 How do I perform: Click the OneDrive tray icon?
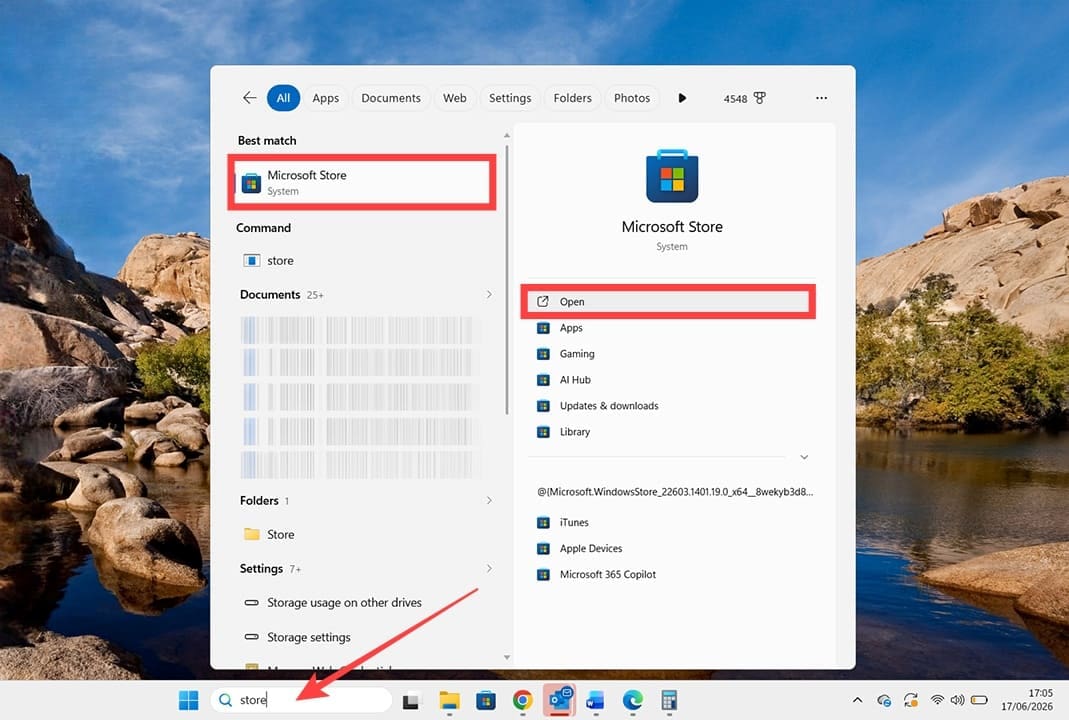[x=884, y=700]
